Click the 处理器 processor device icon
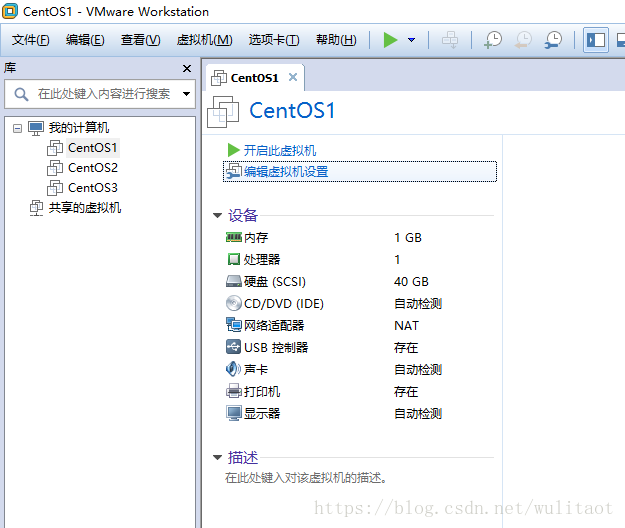625x528 pixels. (x=234, y=259)
